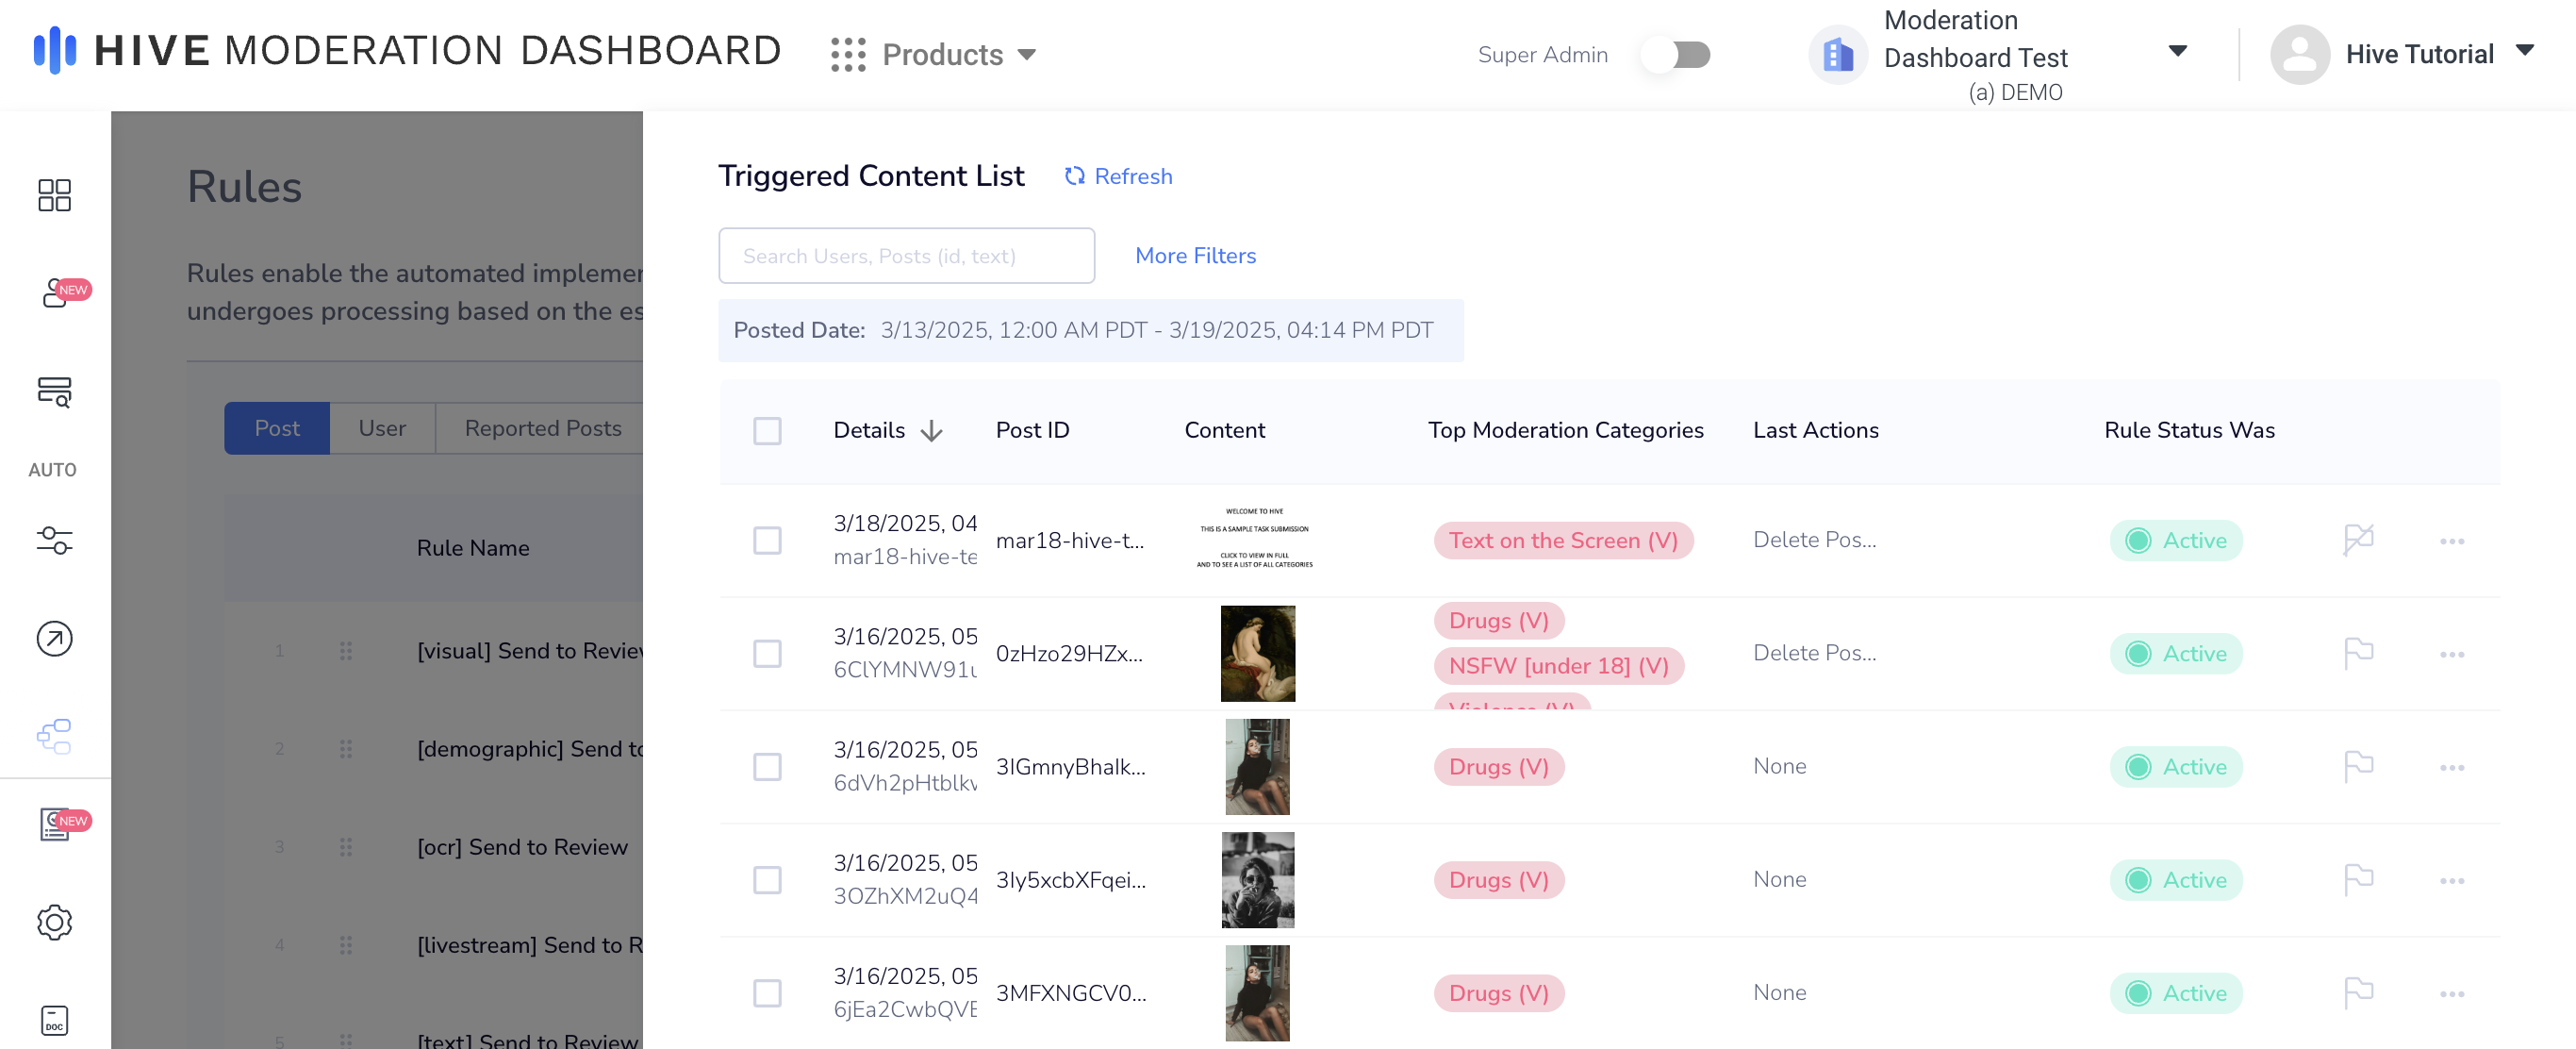The height and width of the screenshot is (1049, 2576).
Task: Open the workflow nodes icon in sidebar
Action: pos(54,737)
